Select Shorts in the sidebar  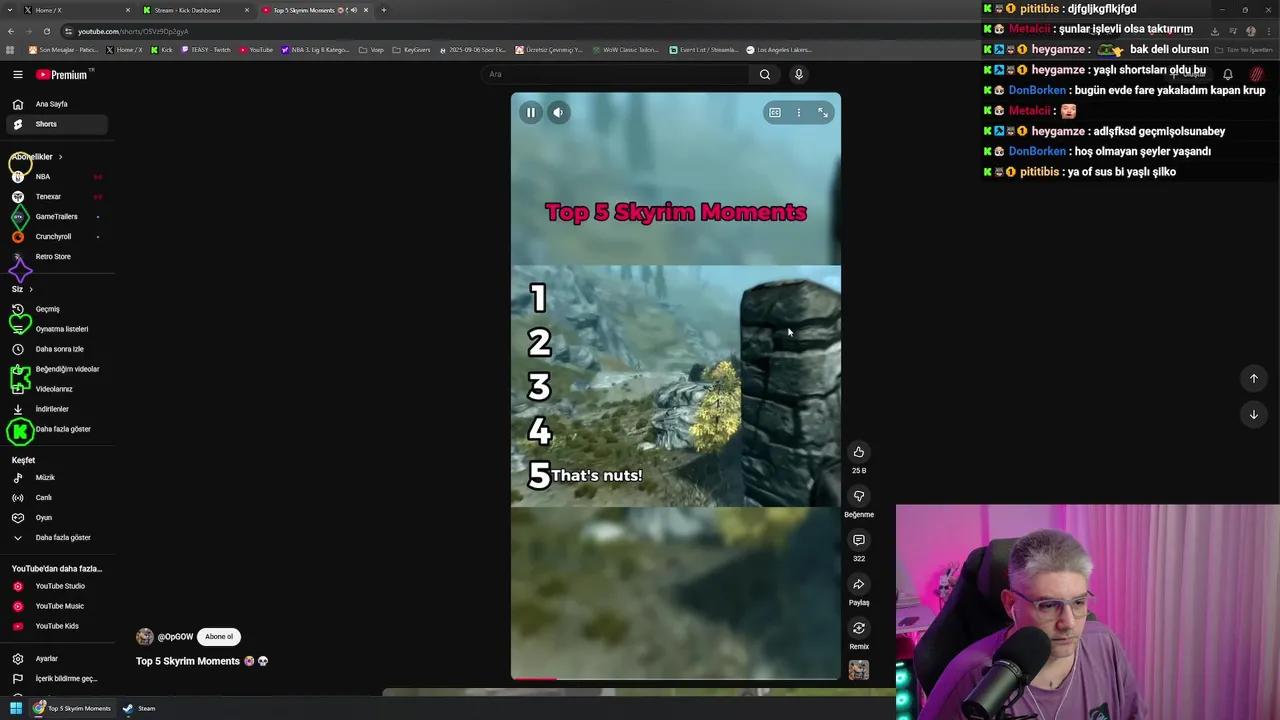click(x=57, y=124)
